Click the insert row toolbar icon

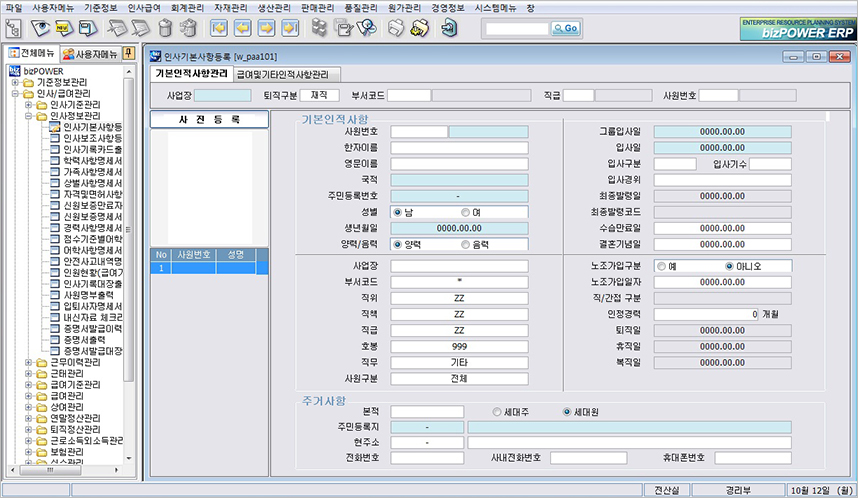[117, 28]
